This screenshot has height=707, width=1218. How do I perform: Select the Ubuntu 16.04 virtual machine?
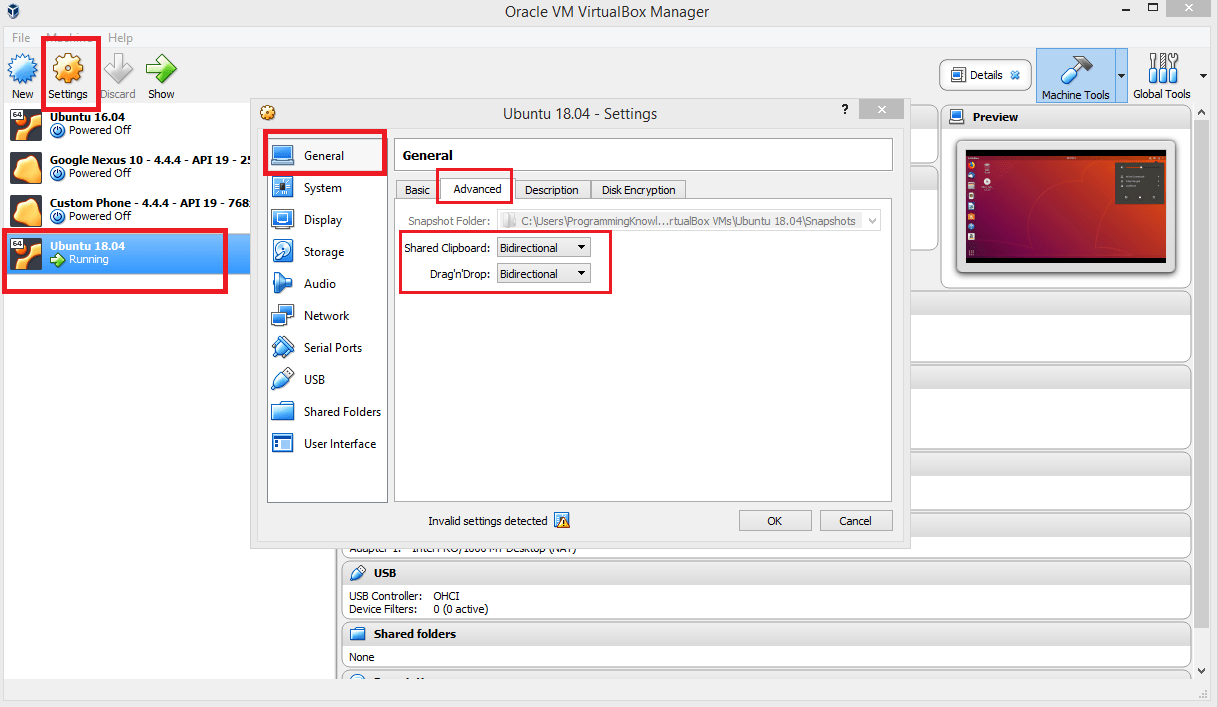(125, 123)
